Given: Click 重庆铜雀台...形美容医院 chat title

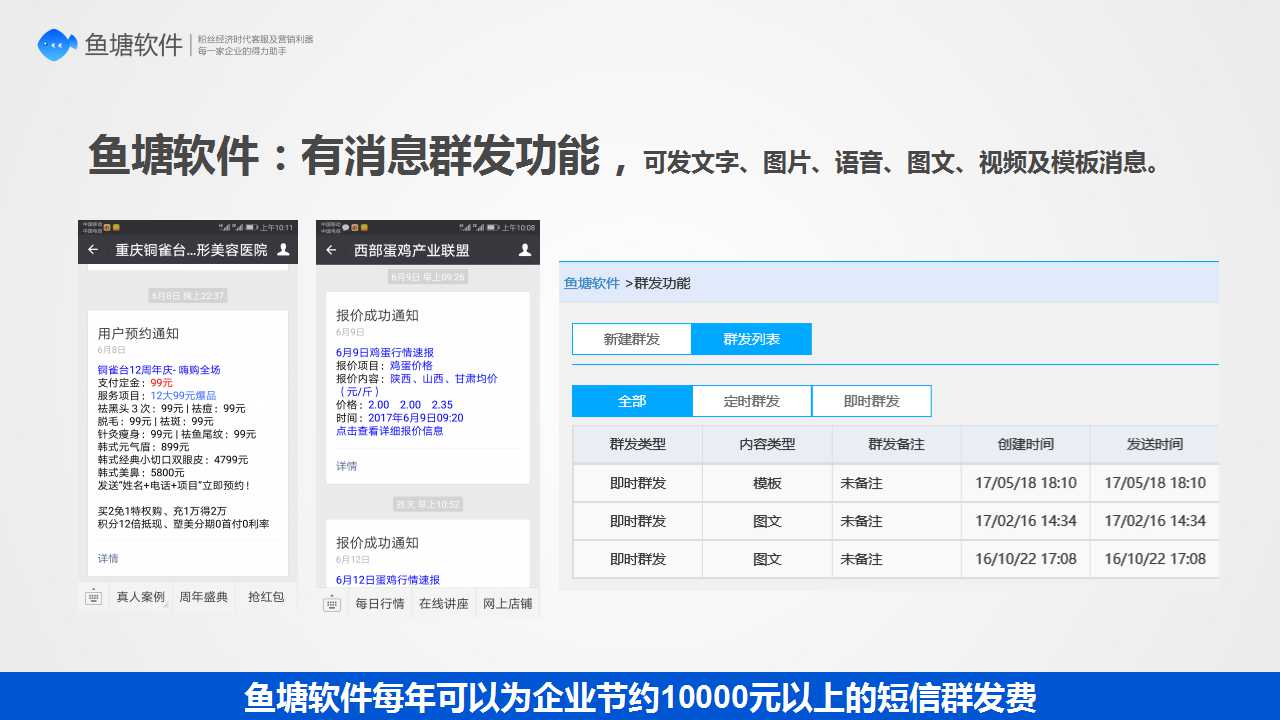Looking at the screenshot, I should coord(191,250).
